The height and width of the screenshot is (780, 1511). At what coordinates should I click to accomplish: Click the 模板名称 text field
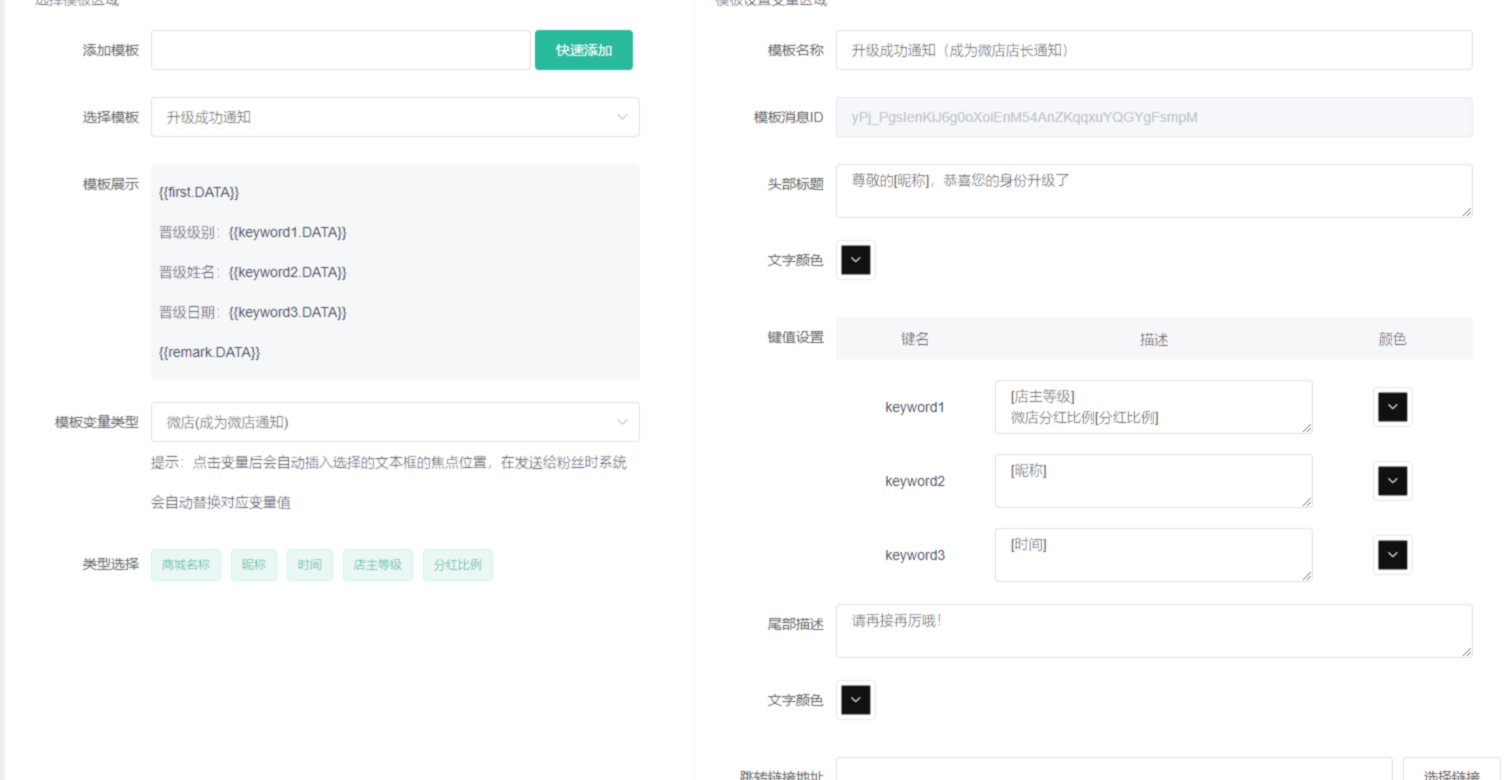click(x=1153, y=50)
